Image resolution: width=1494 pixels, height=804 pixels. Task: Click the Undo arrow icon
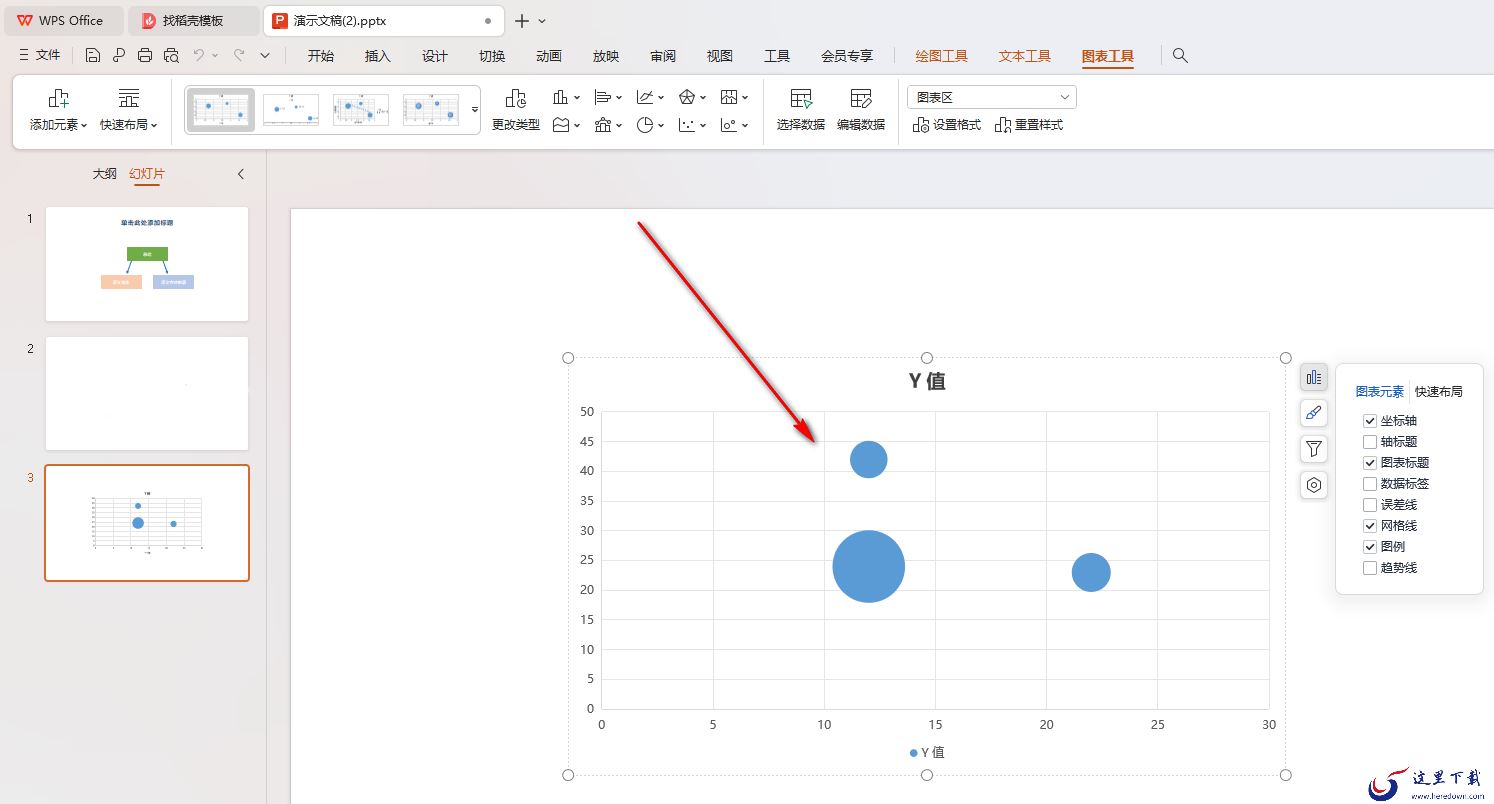tap(199, 56)
